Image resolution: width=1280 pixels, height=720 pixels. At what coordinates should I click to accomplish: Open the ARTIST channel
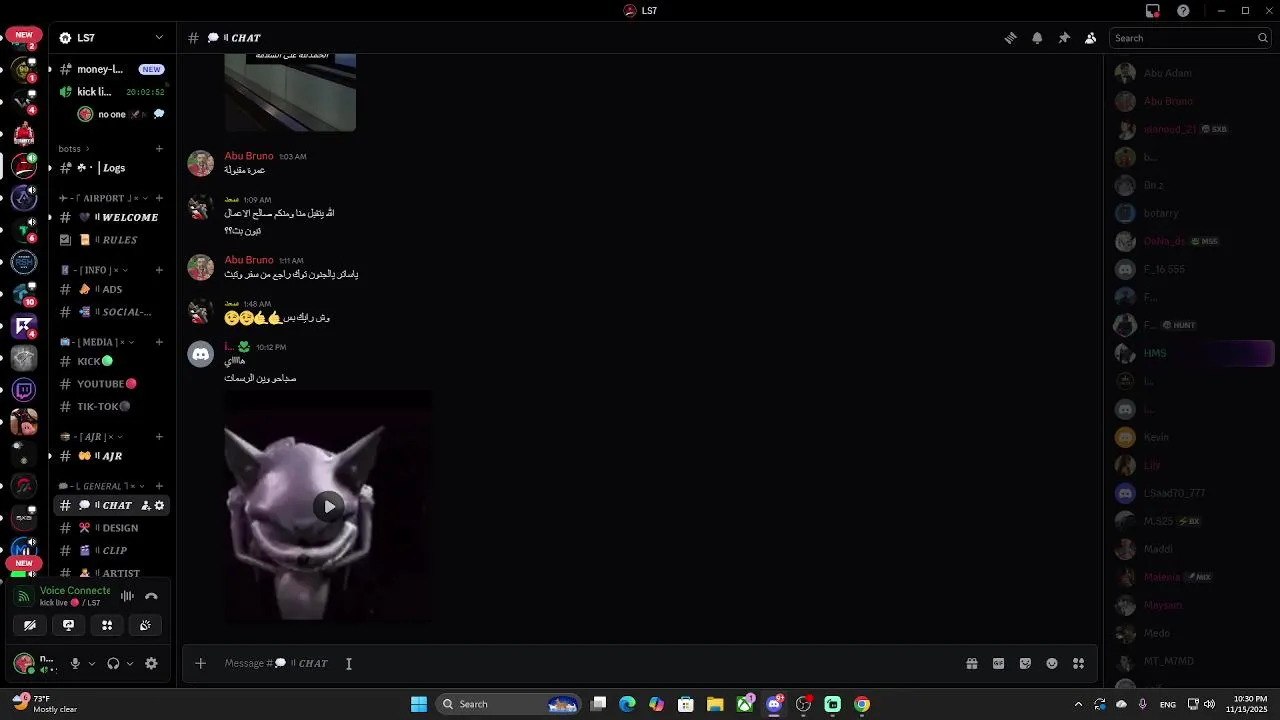pos(110,573)
